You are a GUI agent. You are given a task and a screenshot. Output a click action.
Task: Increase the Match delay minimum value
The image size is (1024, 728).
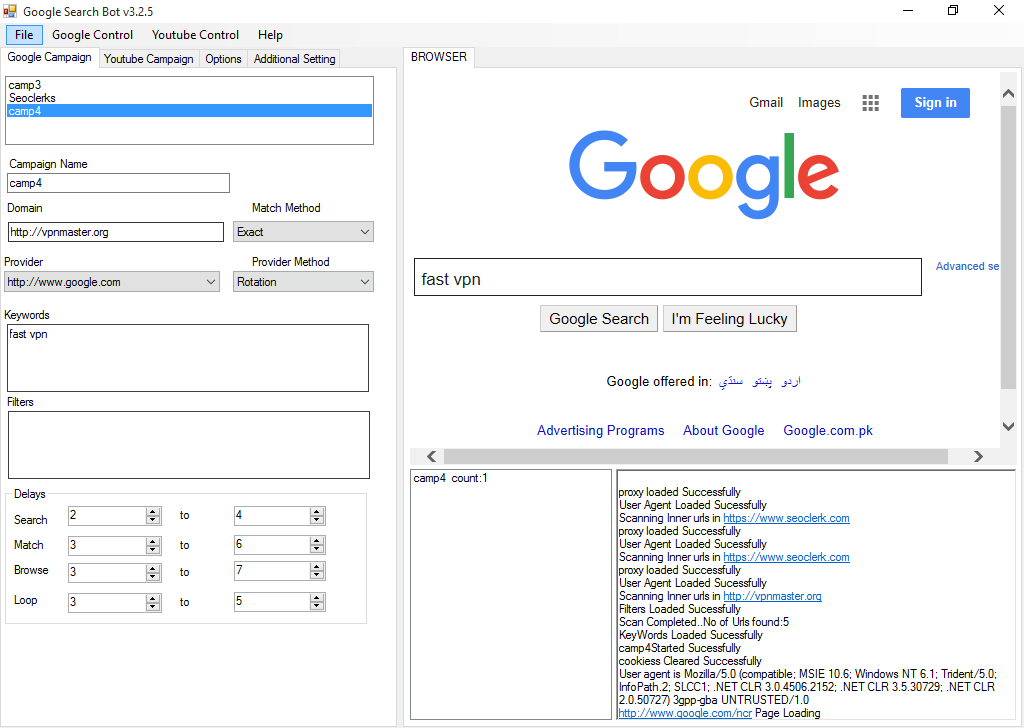pyautogui.click(x=153, y=541)
